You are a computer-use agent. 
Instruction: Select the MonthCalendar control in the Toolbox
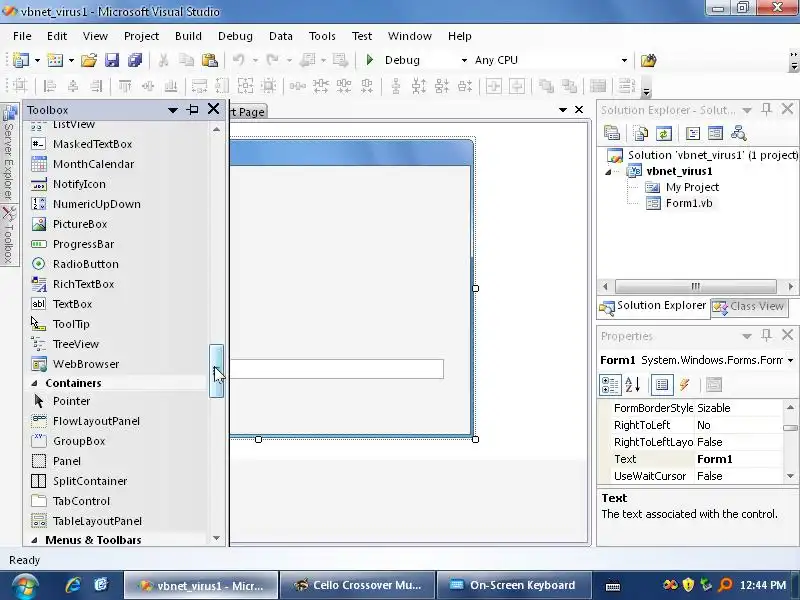93,164
